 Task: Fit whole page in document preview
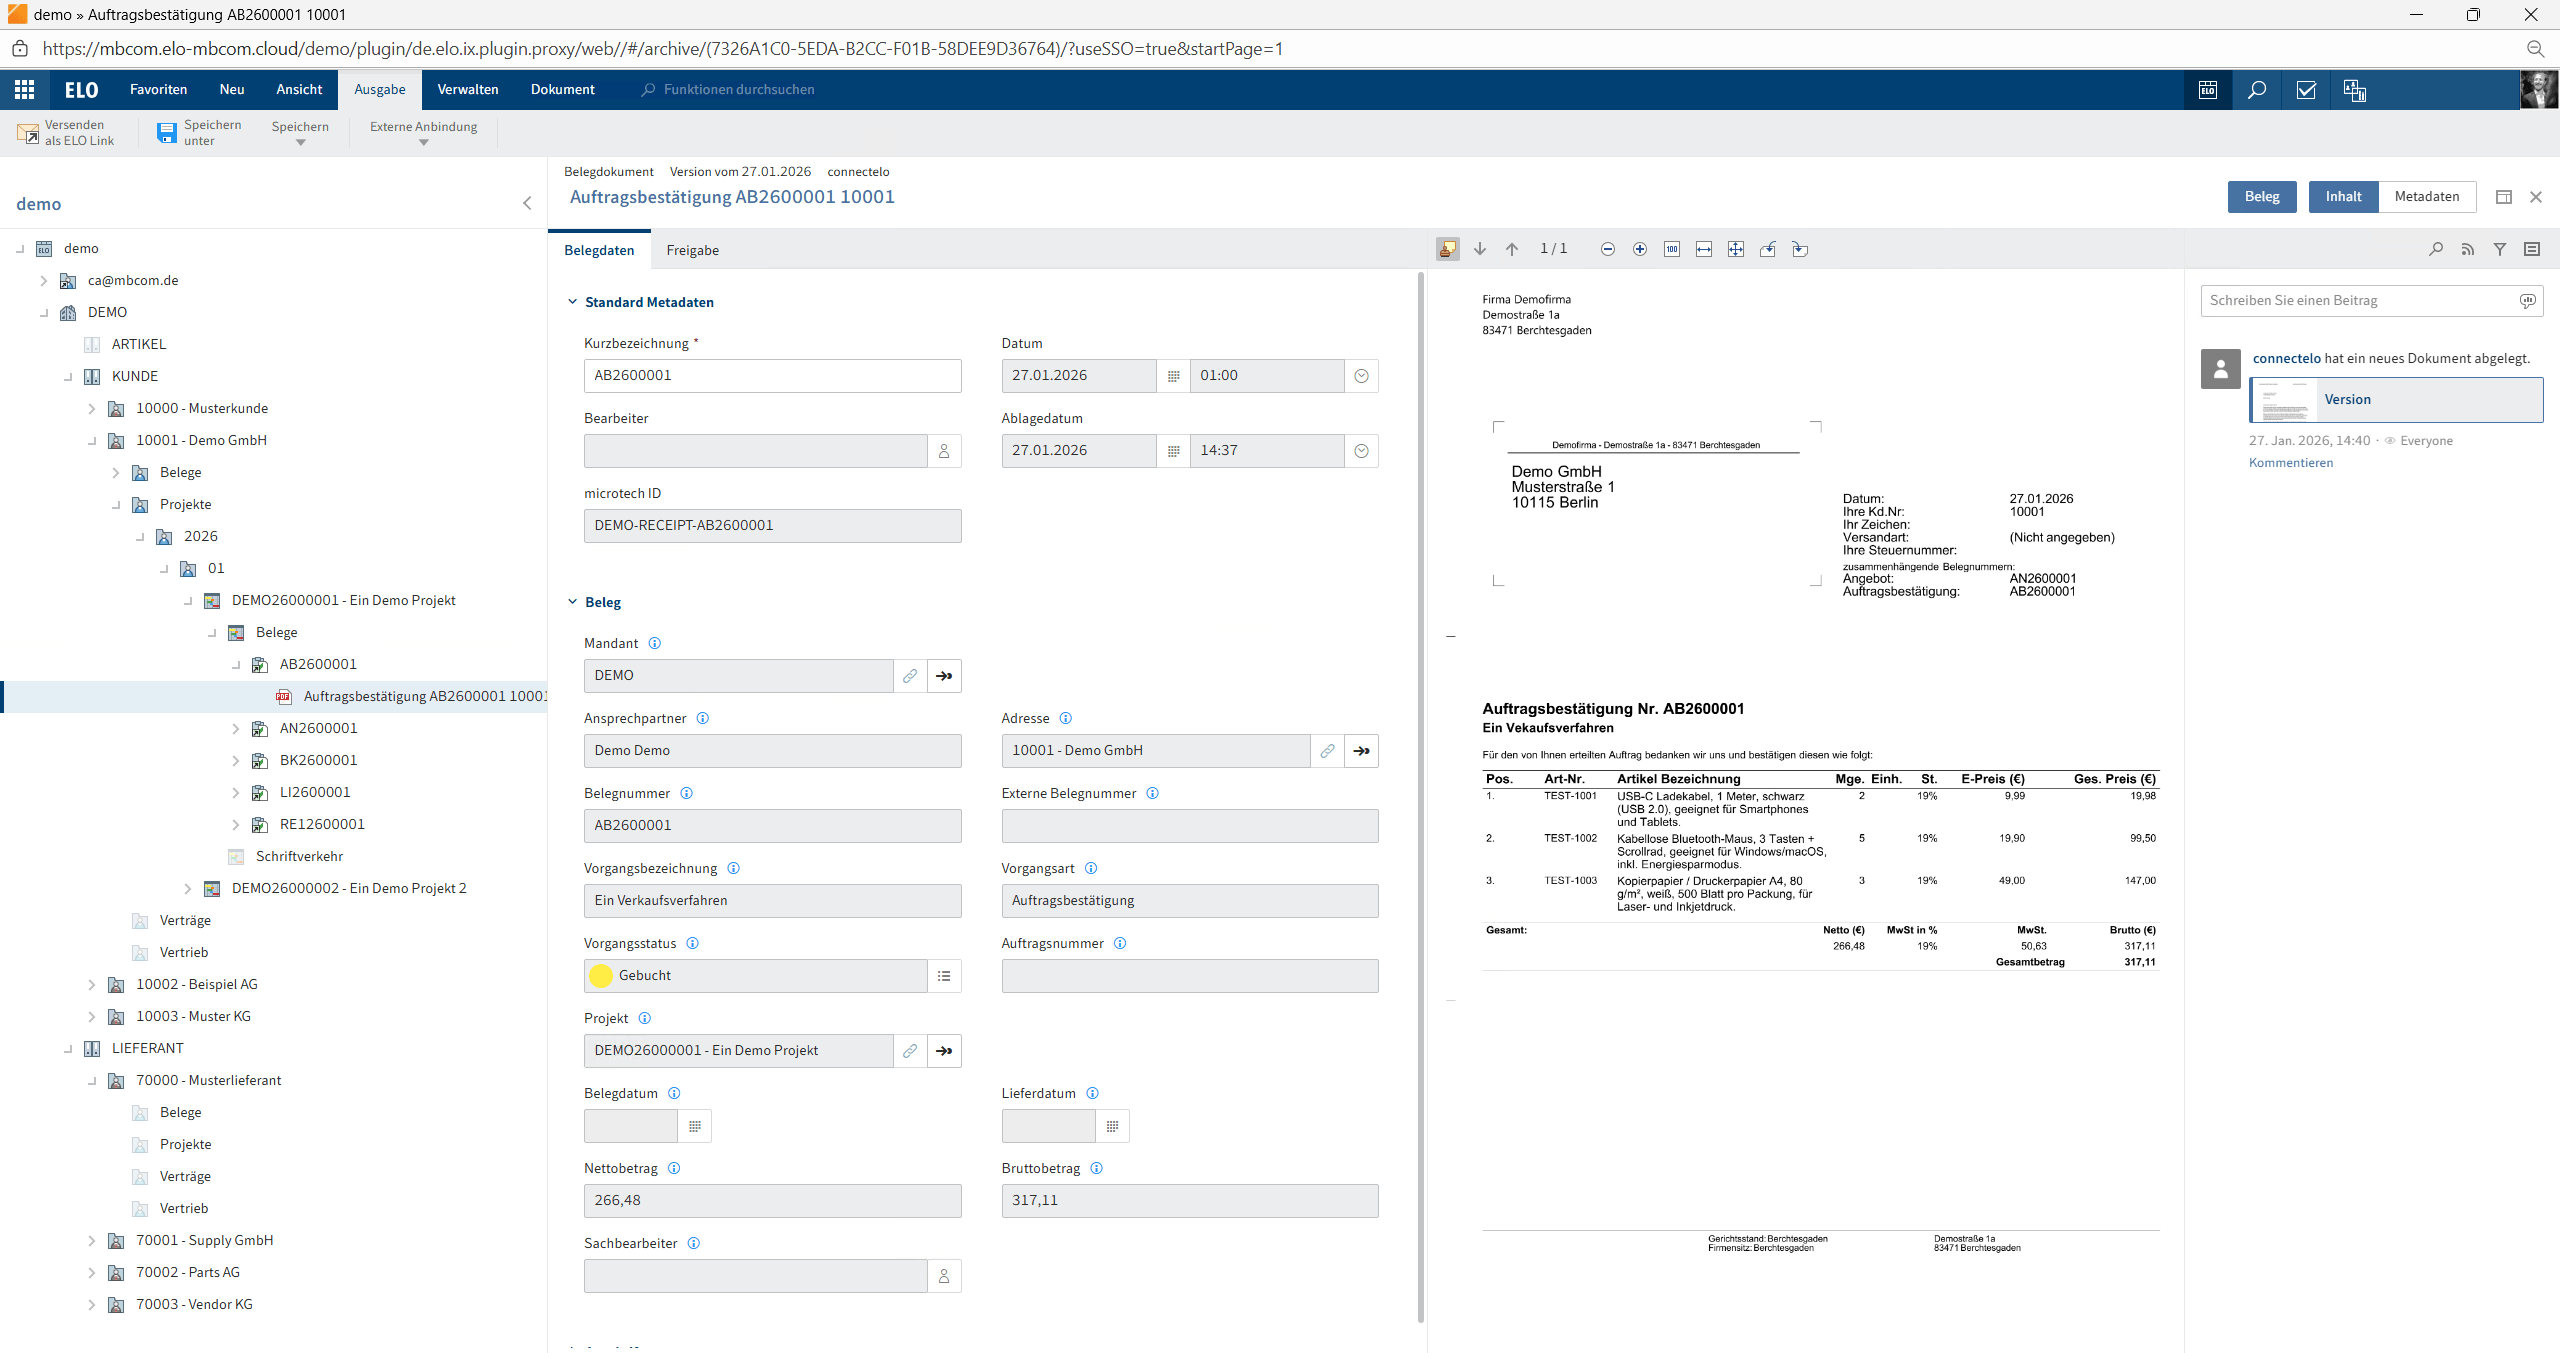(1736, 249)
